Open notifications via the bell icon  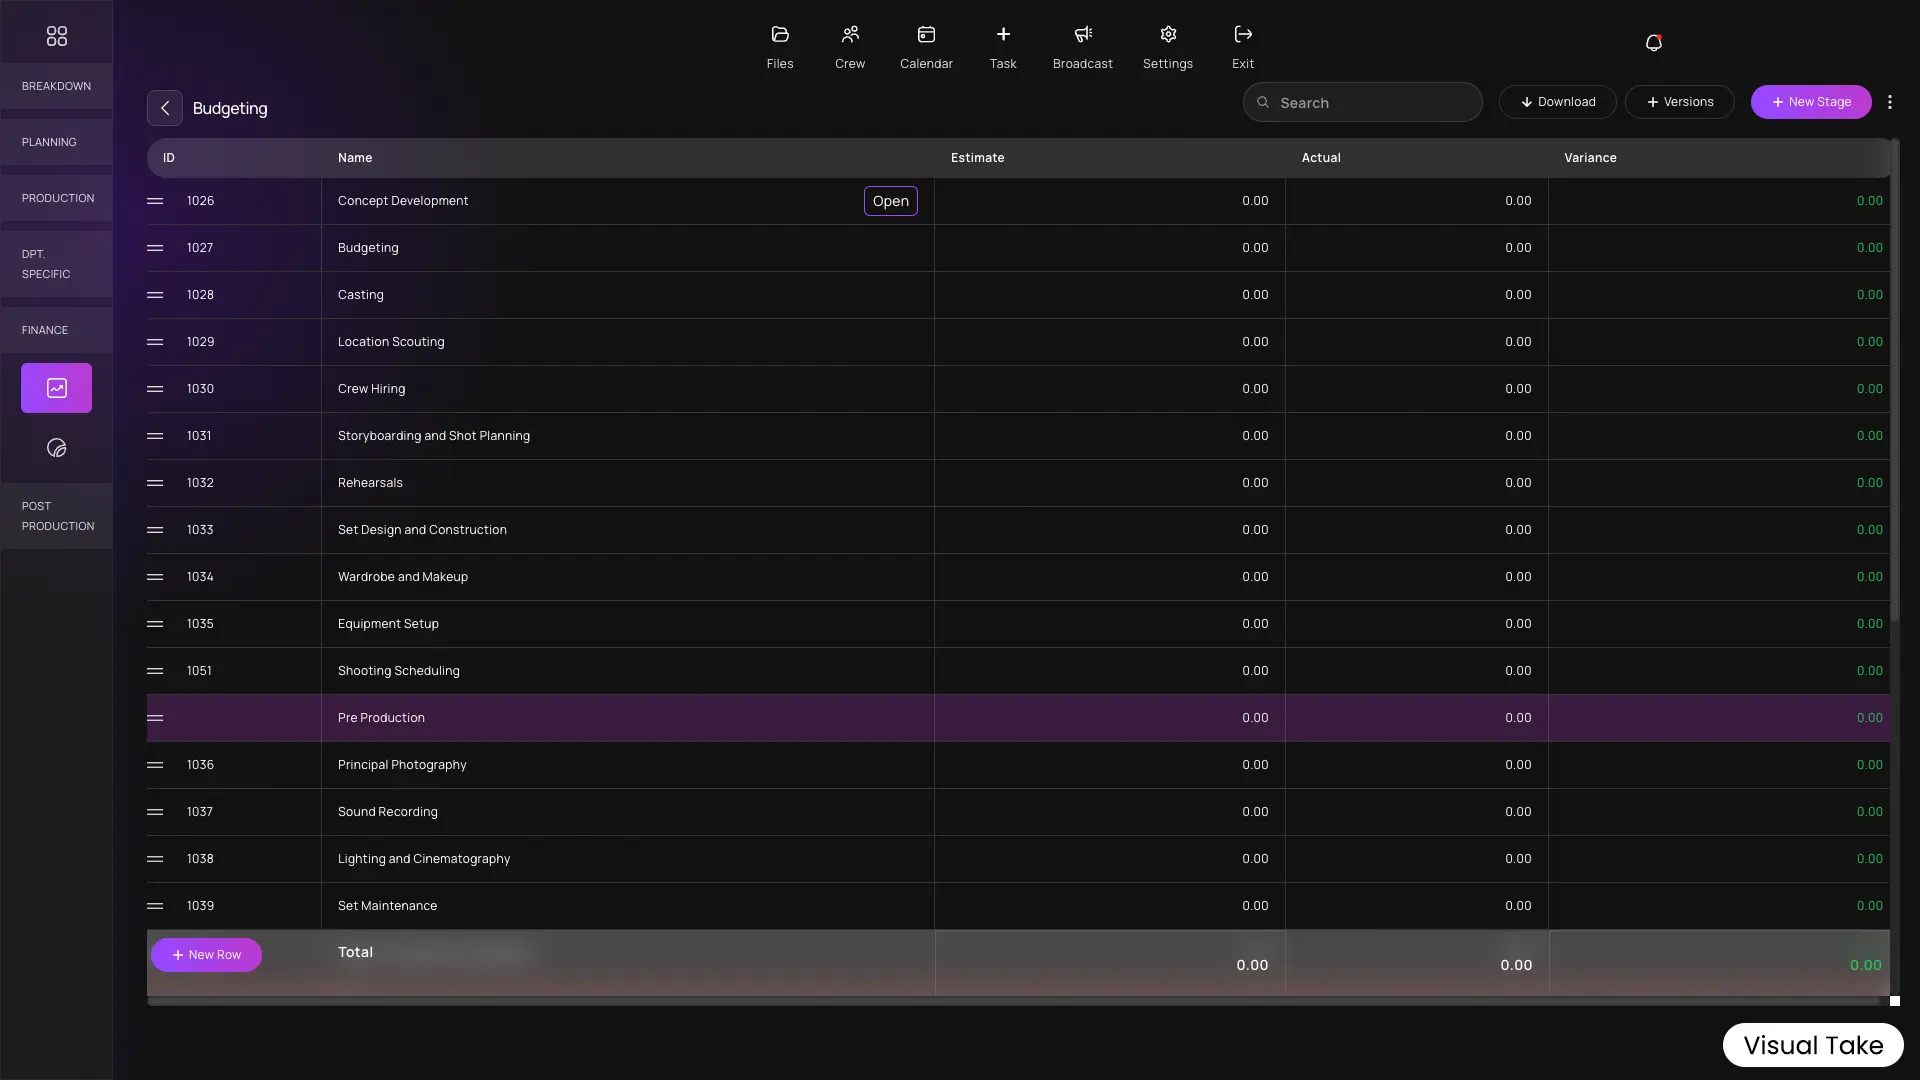pyautogui.click(x=1653, y=42)
